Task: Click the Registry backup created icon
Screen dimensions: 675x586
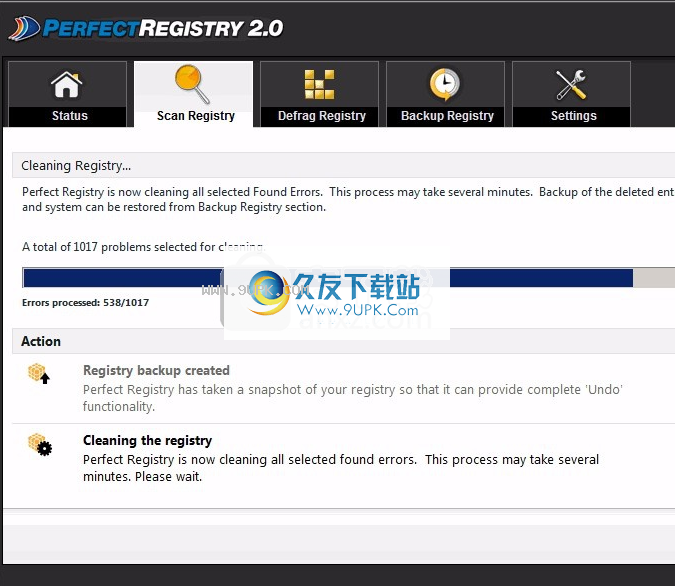Action: click(39, 374)
